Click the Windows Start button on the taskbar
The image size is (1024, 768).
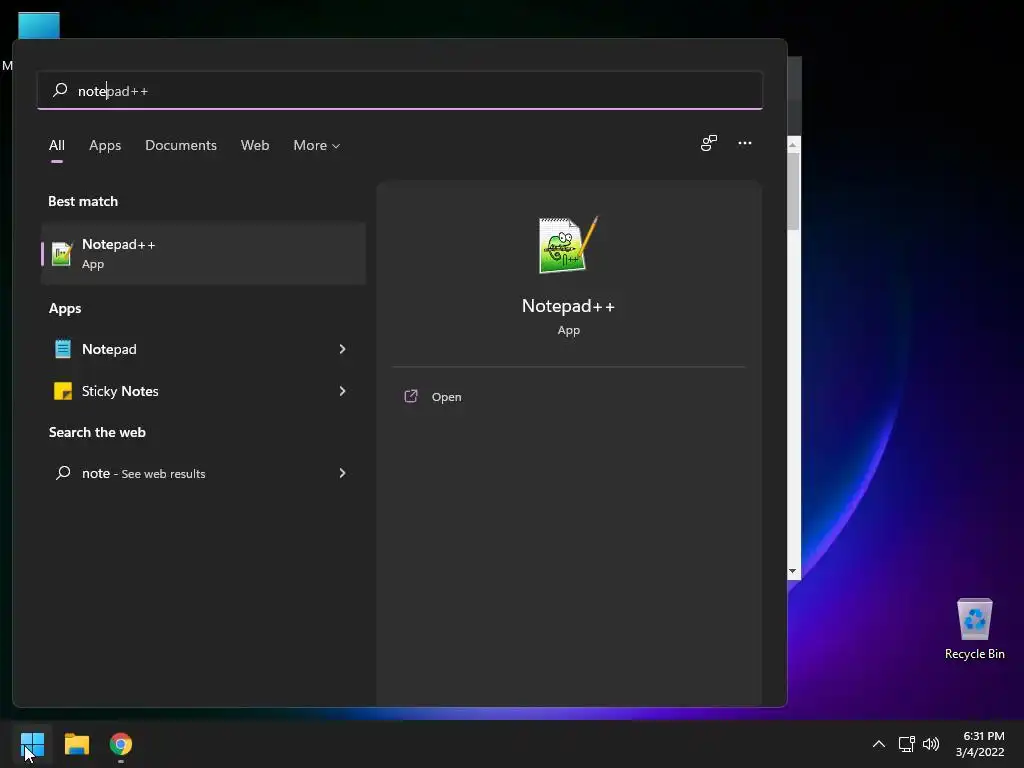(x=33, y=744)
